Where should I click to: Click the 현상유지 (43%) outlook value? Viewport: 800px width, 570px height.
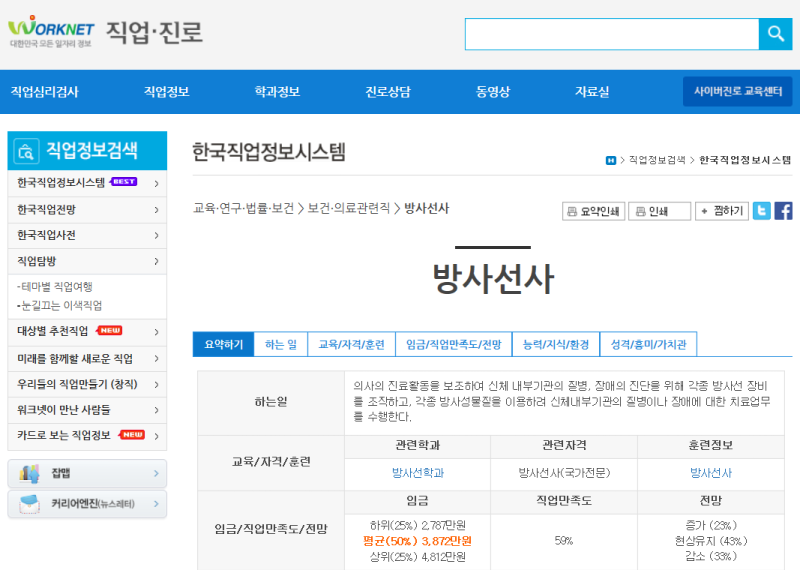pyautogui.click(x=711, y=541)
